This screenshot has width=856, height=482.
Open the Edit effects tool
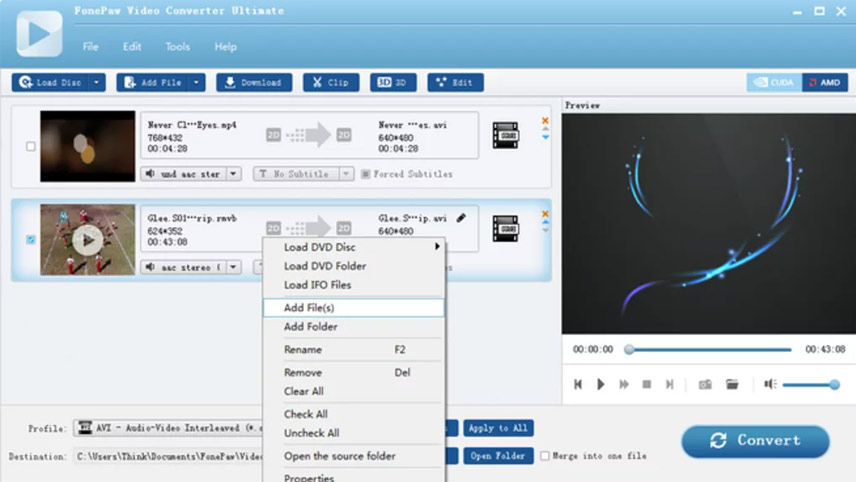[x=455, y=82]
